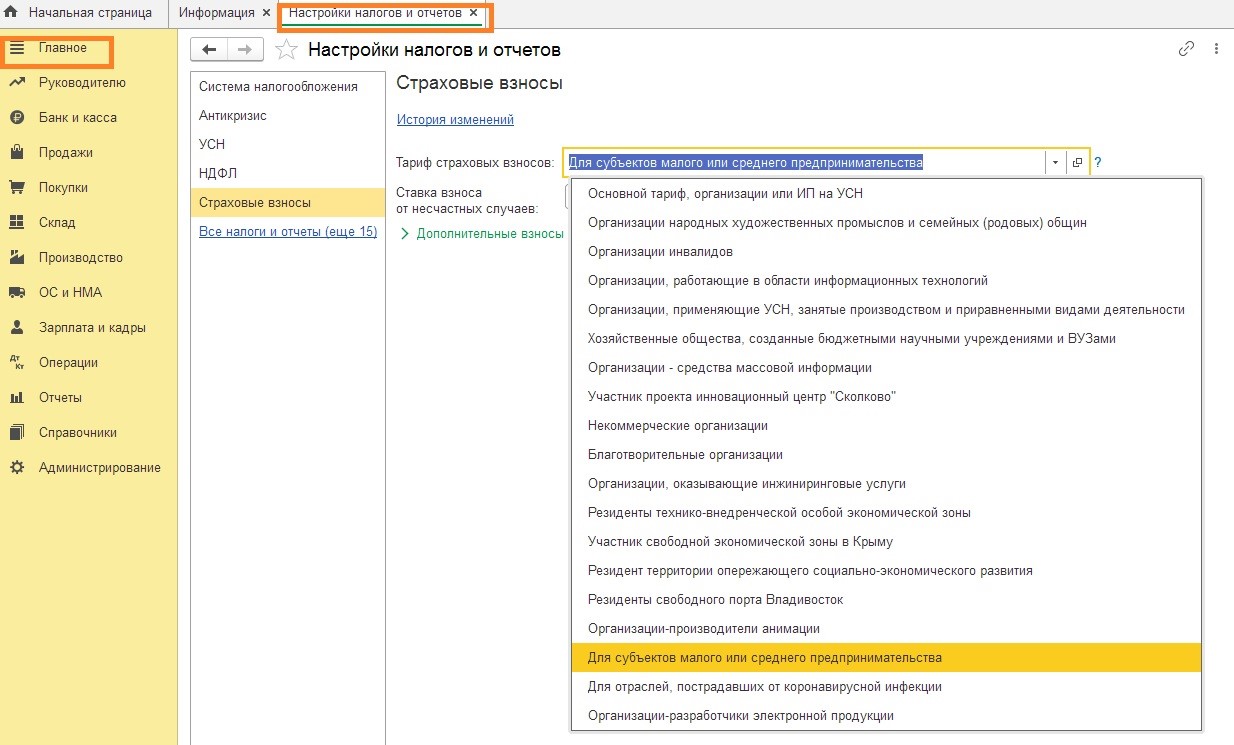Choose the Сколково innovation center participant option

[886, 397]
